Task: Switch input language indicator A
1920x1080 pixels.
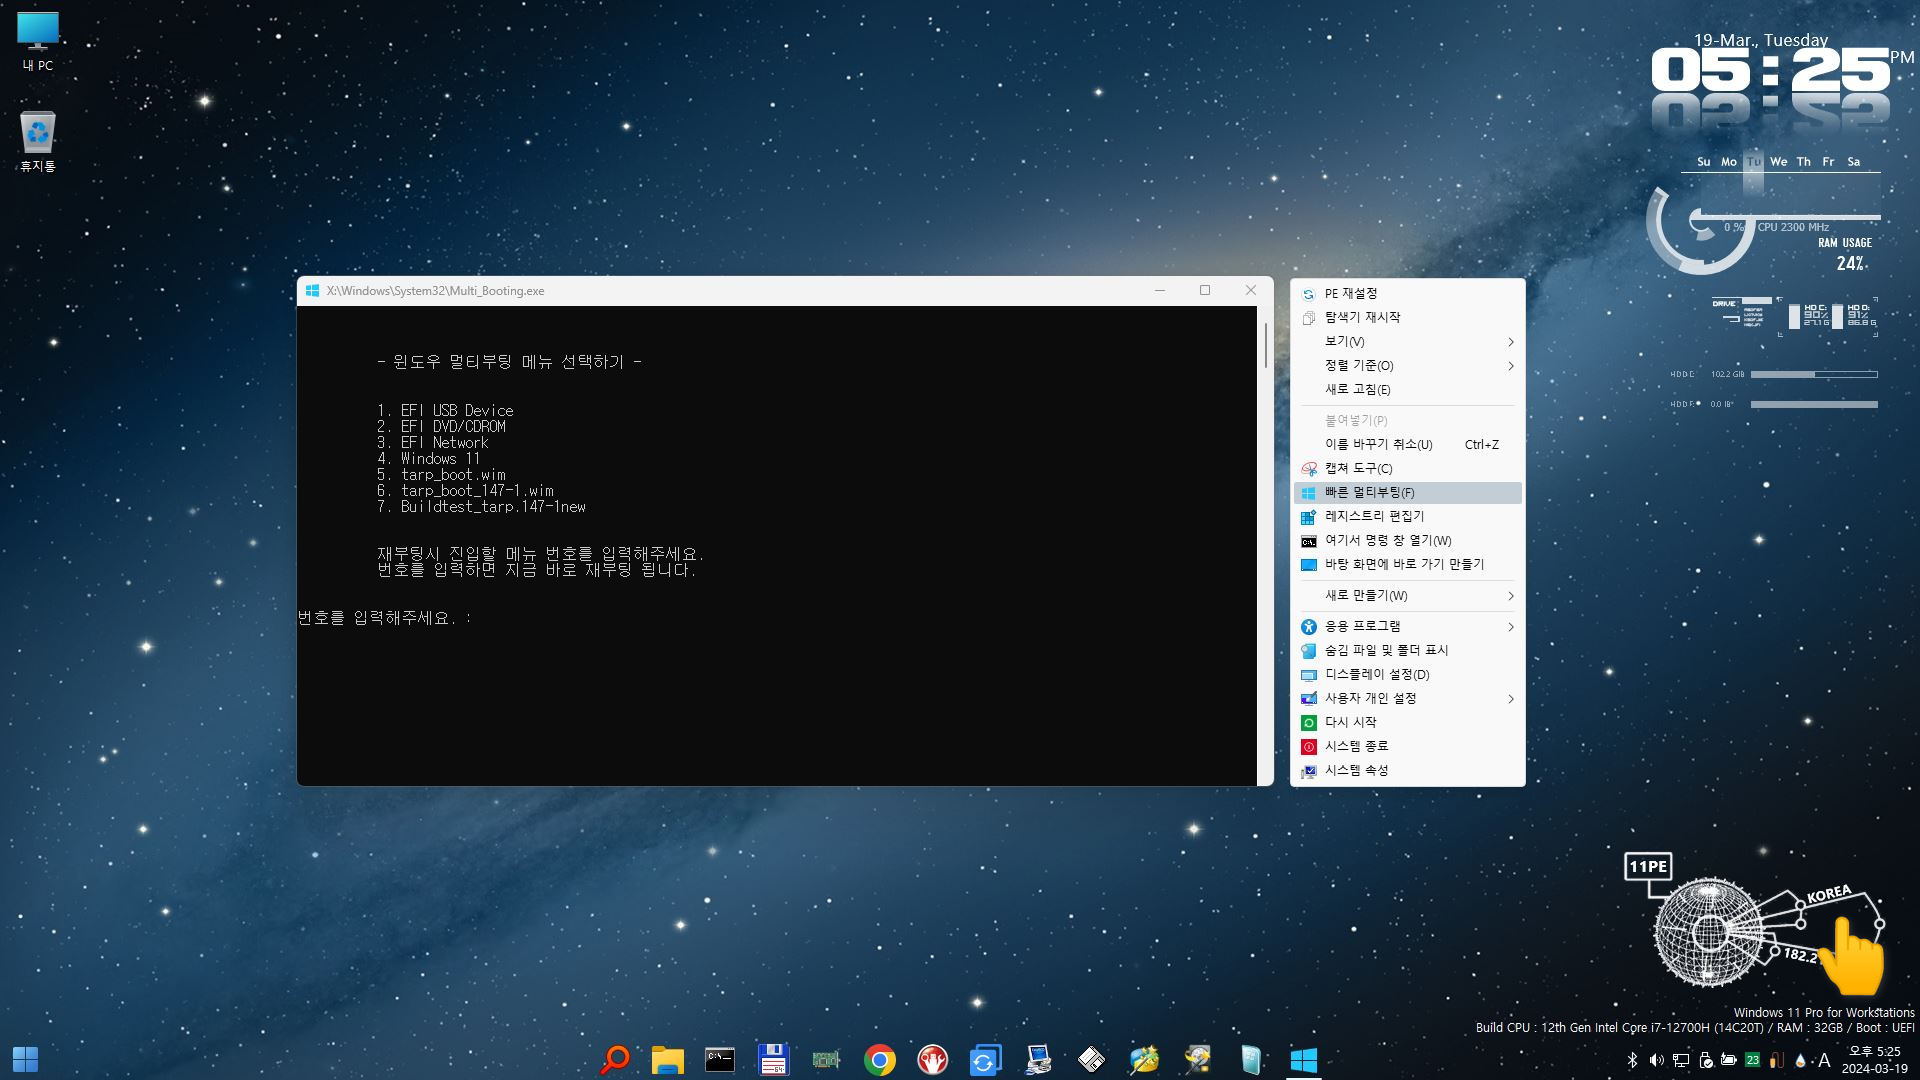Action: tap(1824, 1060)
